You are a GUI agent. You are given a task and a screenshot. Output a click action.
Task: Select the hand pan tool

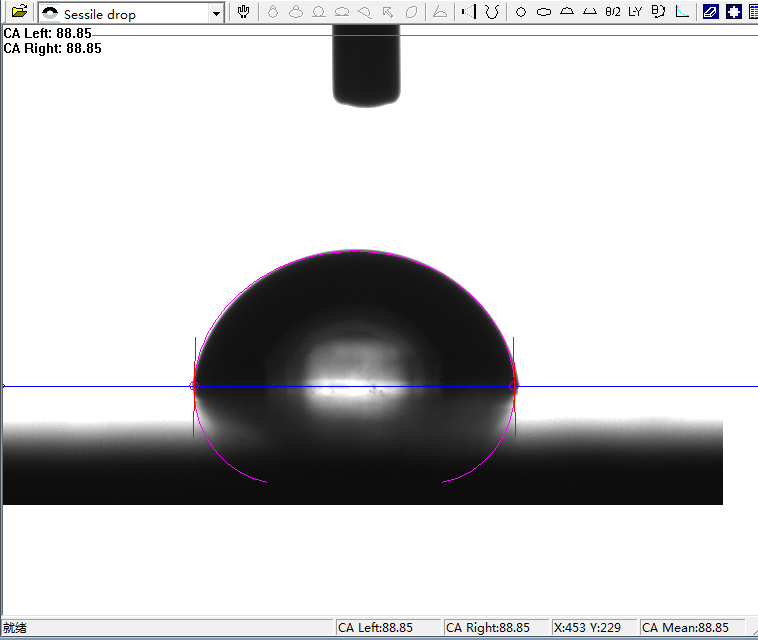(x=243, y=12)
